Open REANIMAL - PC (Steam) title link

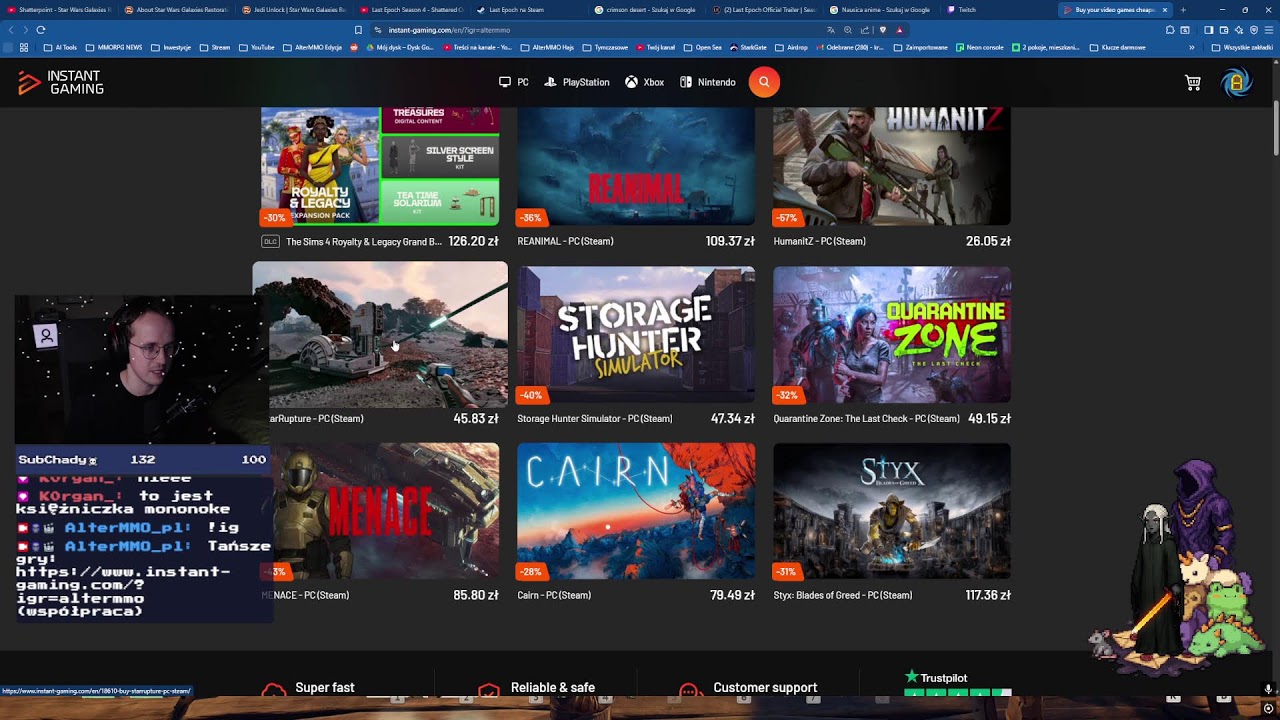tap(565, 241)
